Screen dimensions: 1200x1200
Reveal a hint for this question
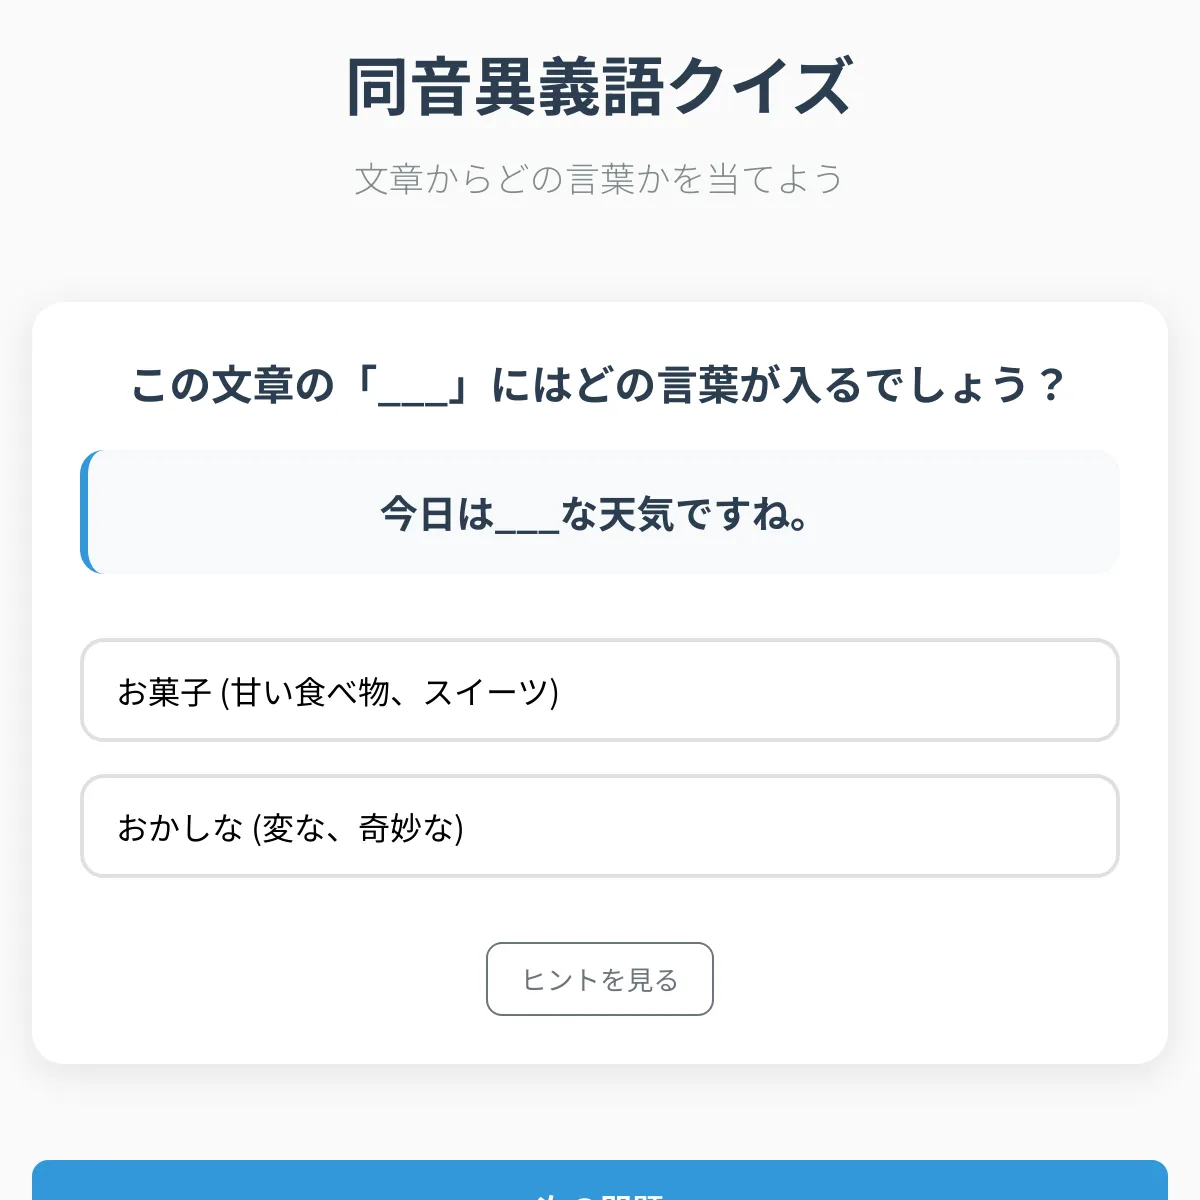599,980
